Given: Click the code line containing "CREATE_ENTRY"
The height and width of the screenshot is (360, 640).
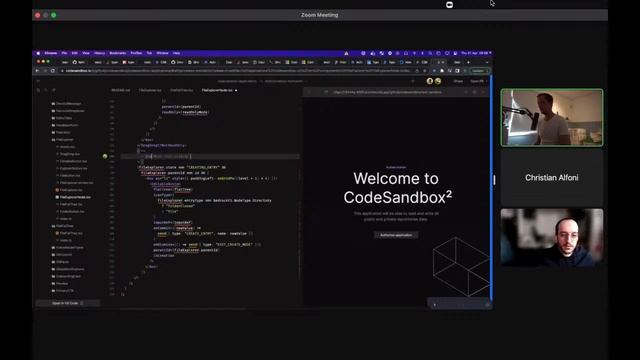Looking at the screenshot, I should point(204,233).
